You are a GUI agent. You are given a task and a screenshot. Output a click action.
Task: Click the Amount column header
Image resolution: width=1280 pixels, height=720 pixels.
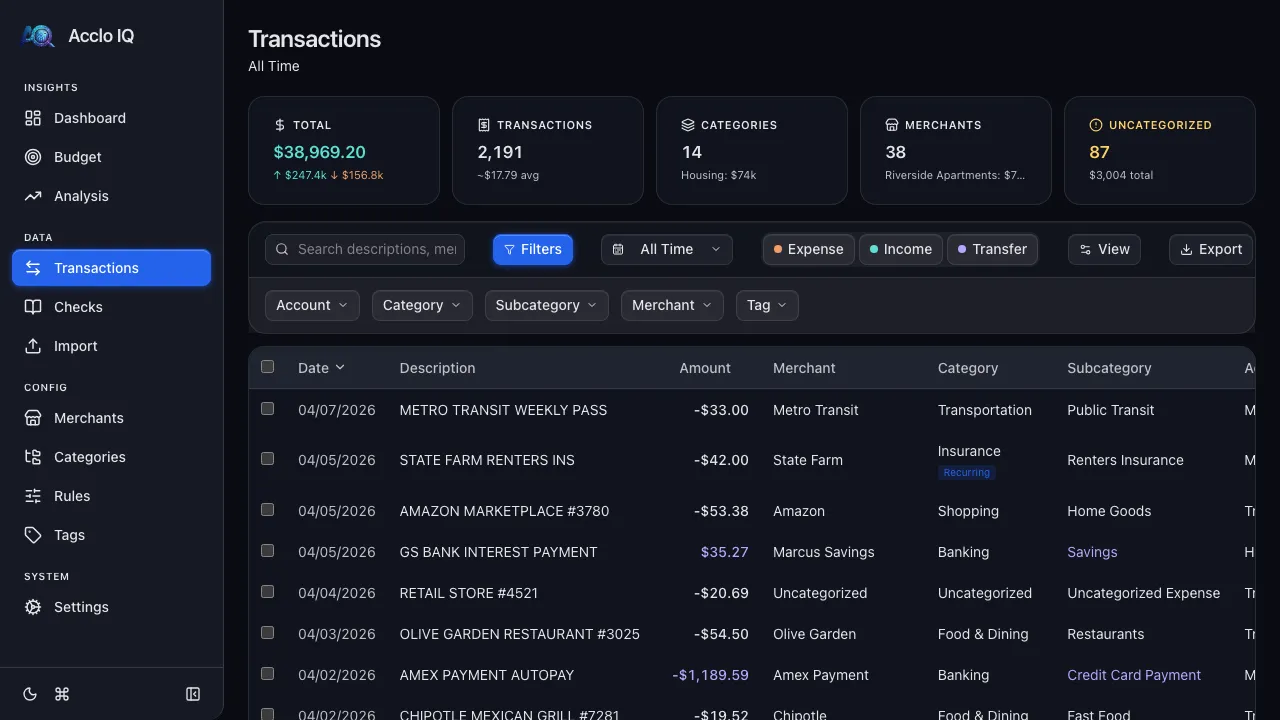coord(705,368)
